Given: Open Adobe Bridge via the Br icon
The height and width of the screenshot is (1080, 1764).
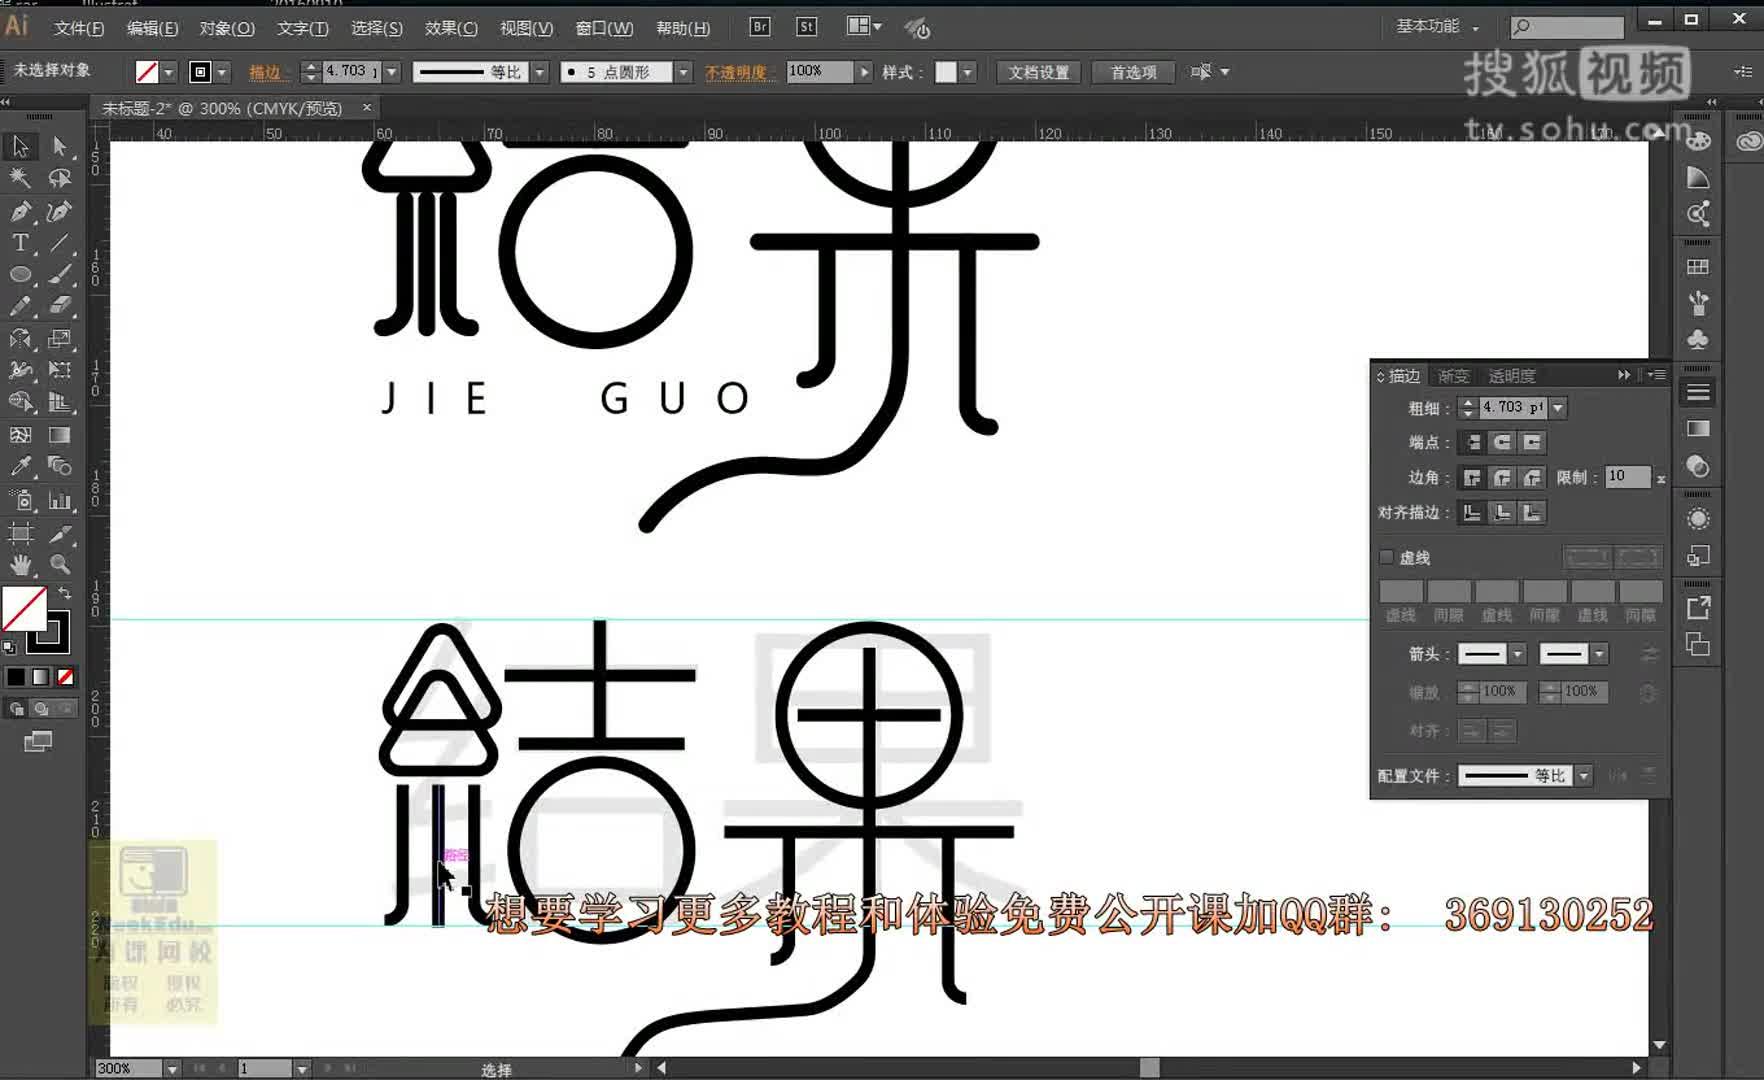Looking at the screenshot, I should pyautogui.click(x=758, y=27).
